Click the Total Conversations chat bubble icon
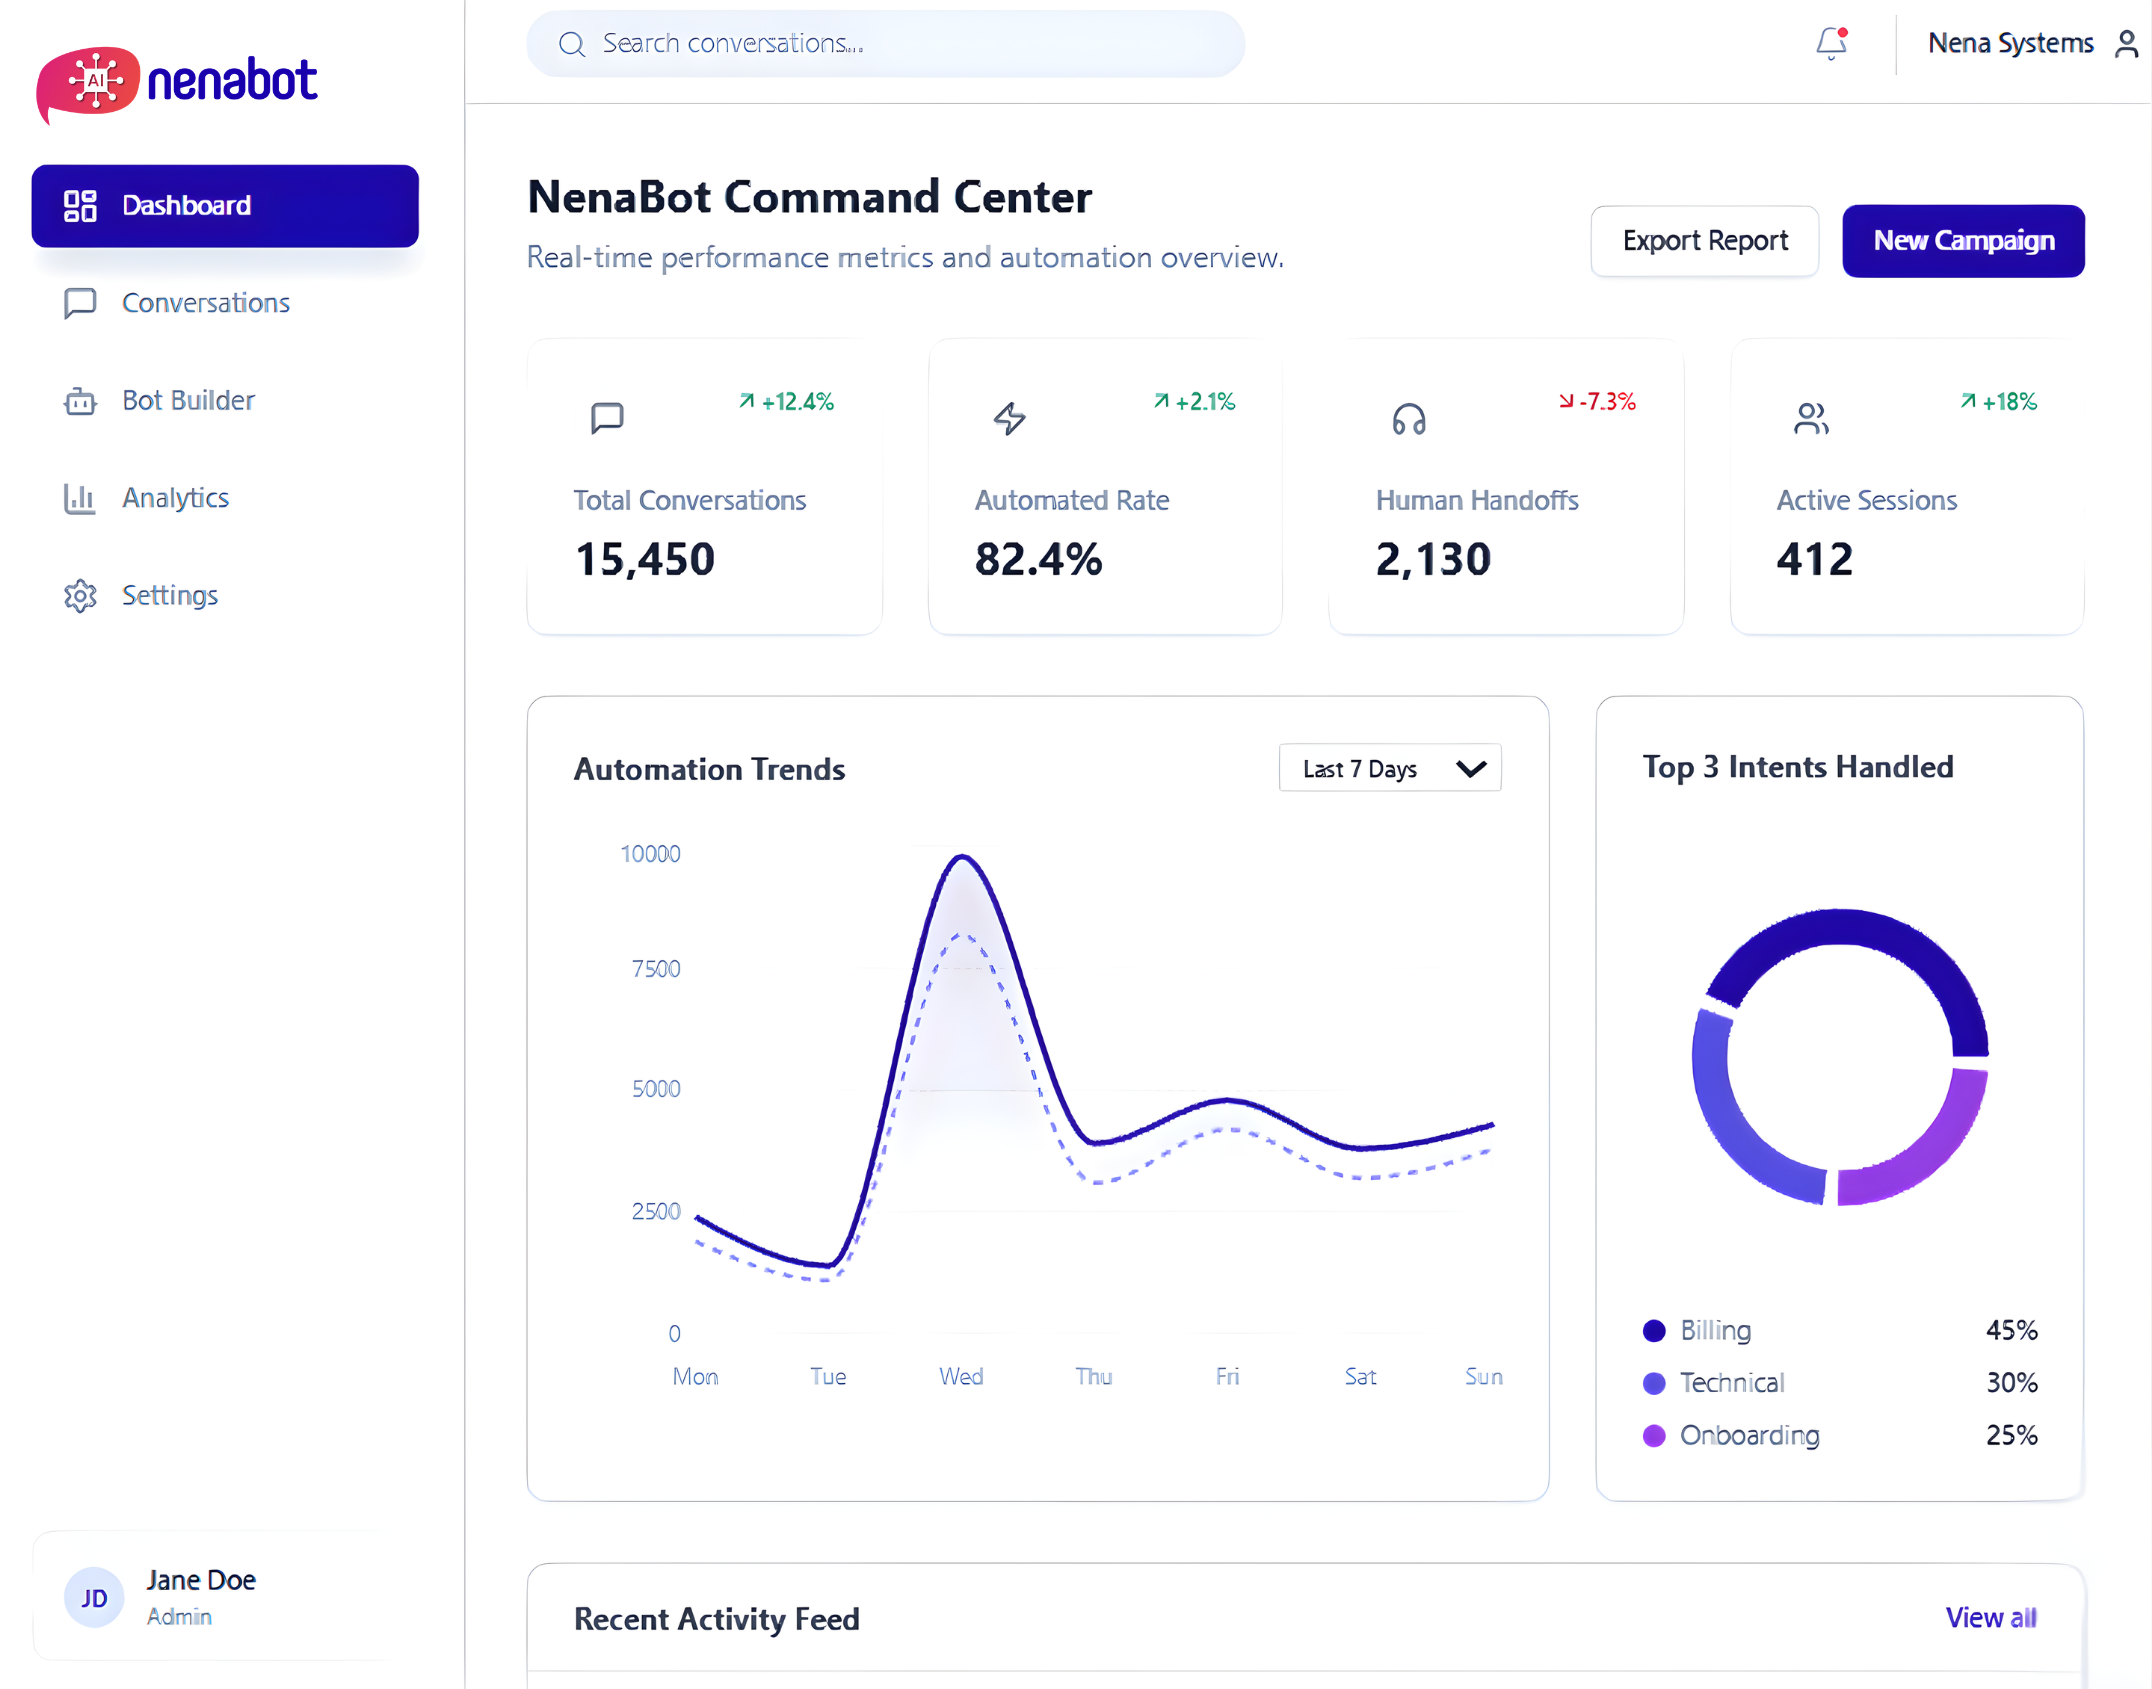This screenshot has height=1689, width=2152. 607,418
